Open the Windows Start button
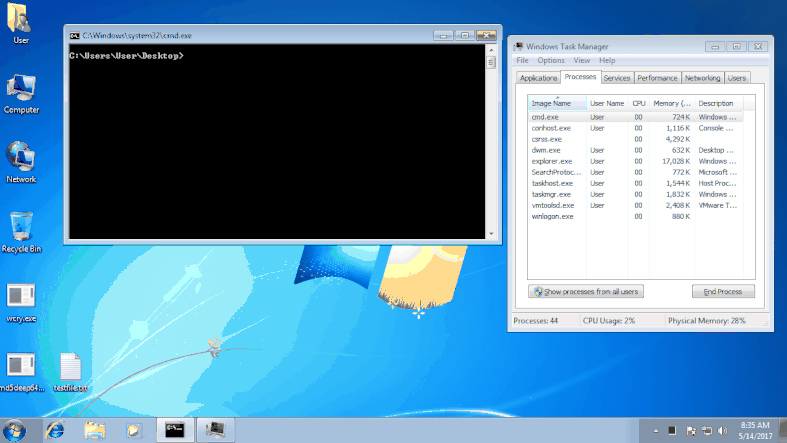Viewport: 787px width, 443px height. tap(14, 430)
